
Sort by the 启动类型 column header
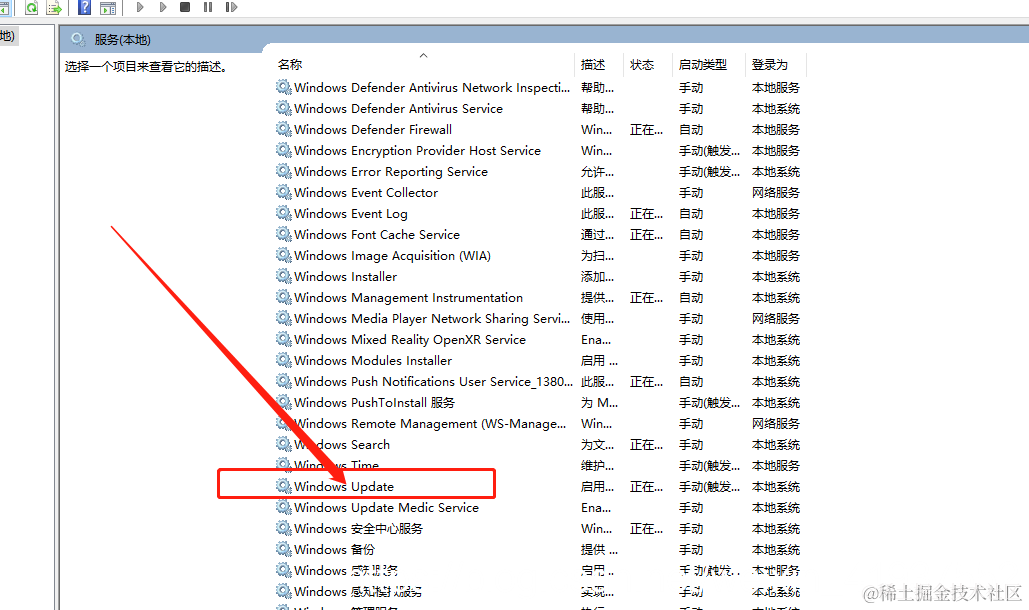[703, 64]
